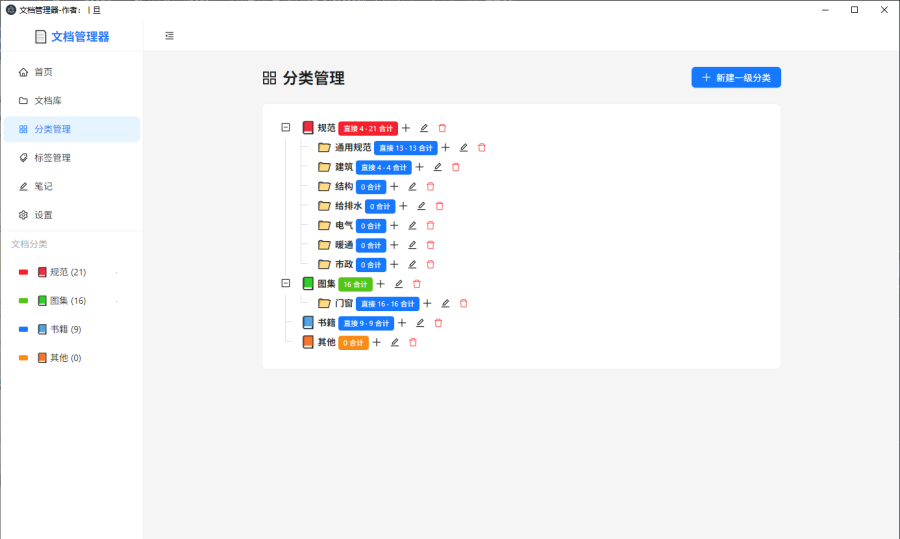
Task: Click the blue 直接 13 · 13 合计 badge
Action: [406, 148]
